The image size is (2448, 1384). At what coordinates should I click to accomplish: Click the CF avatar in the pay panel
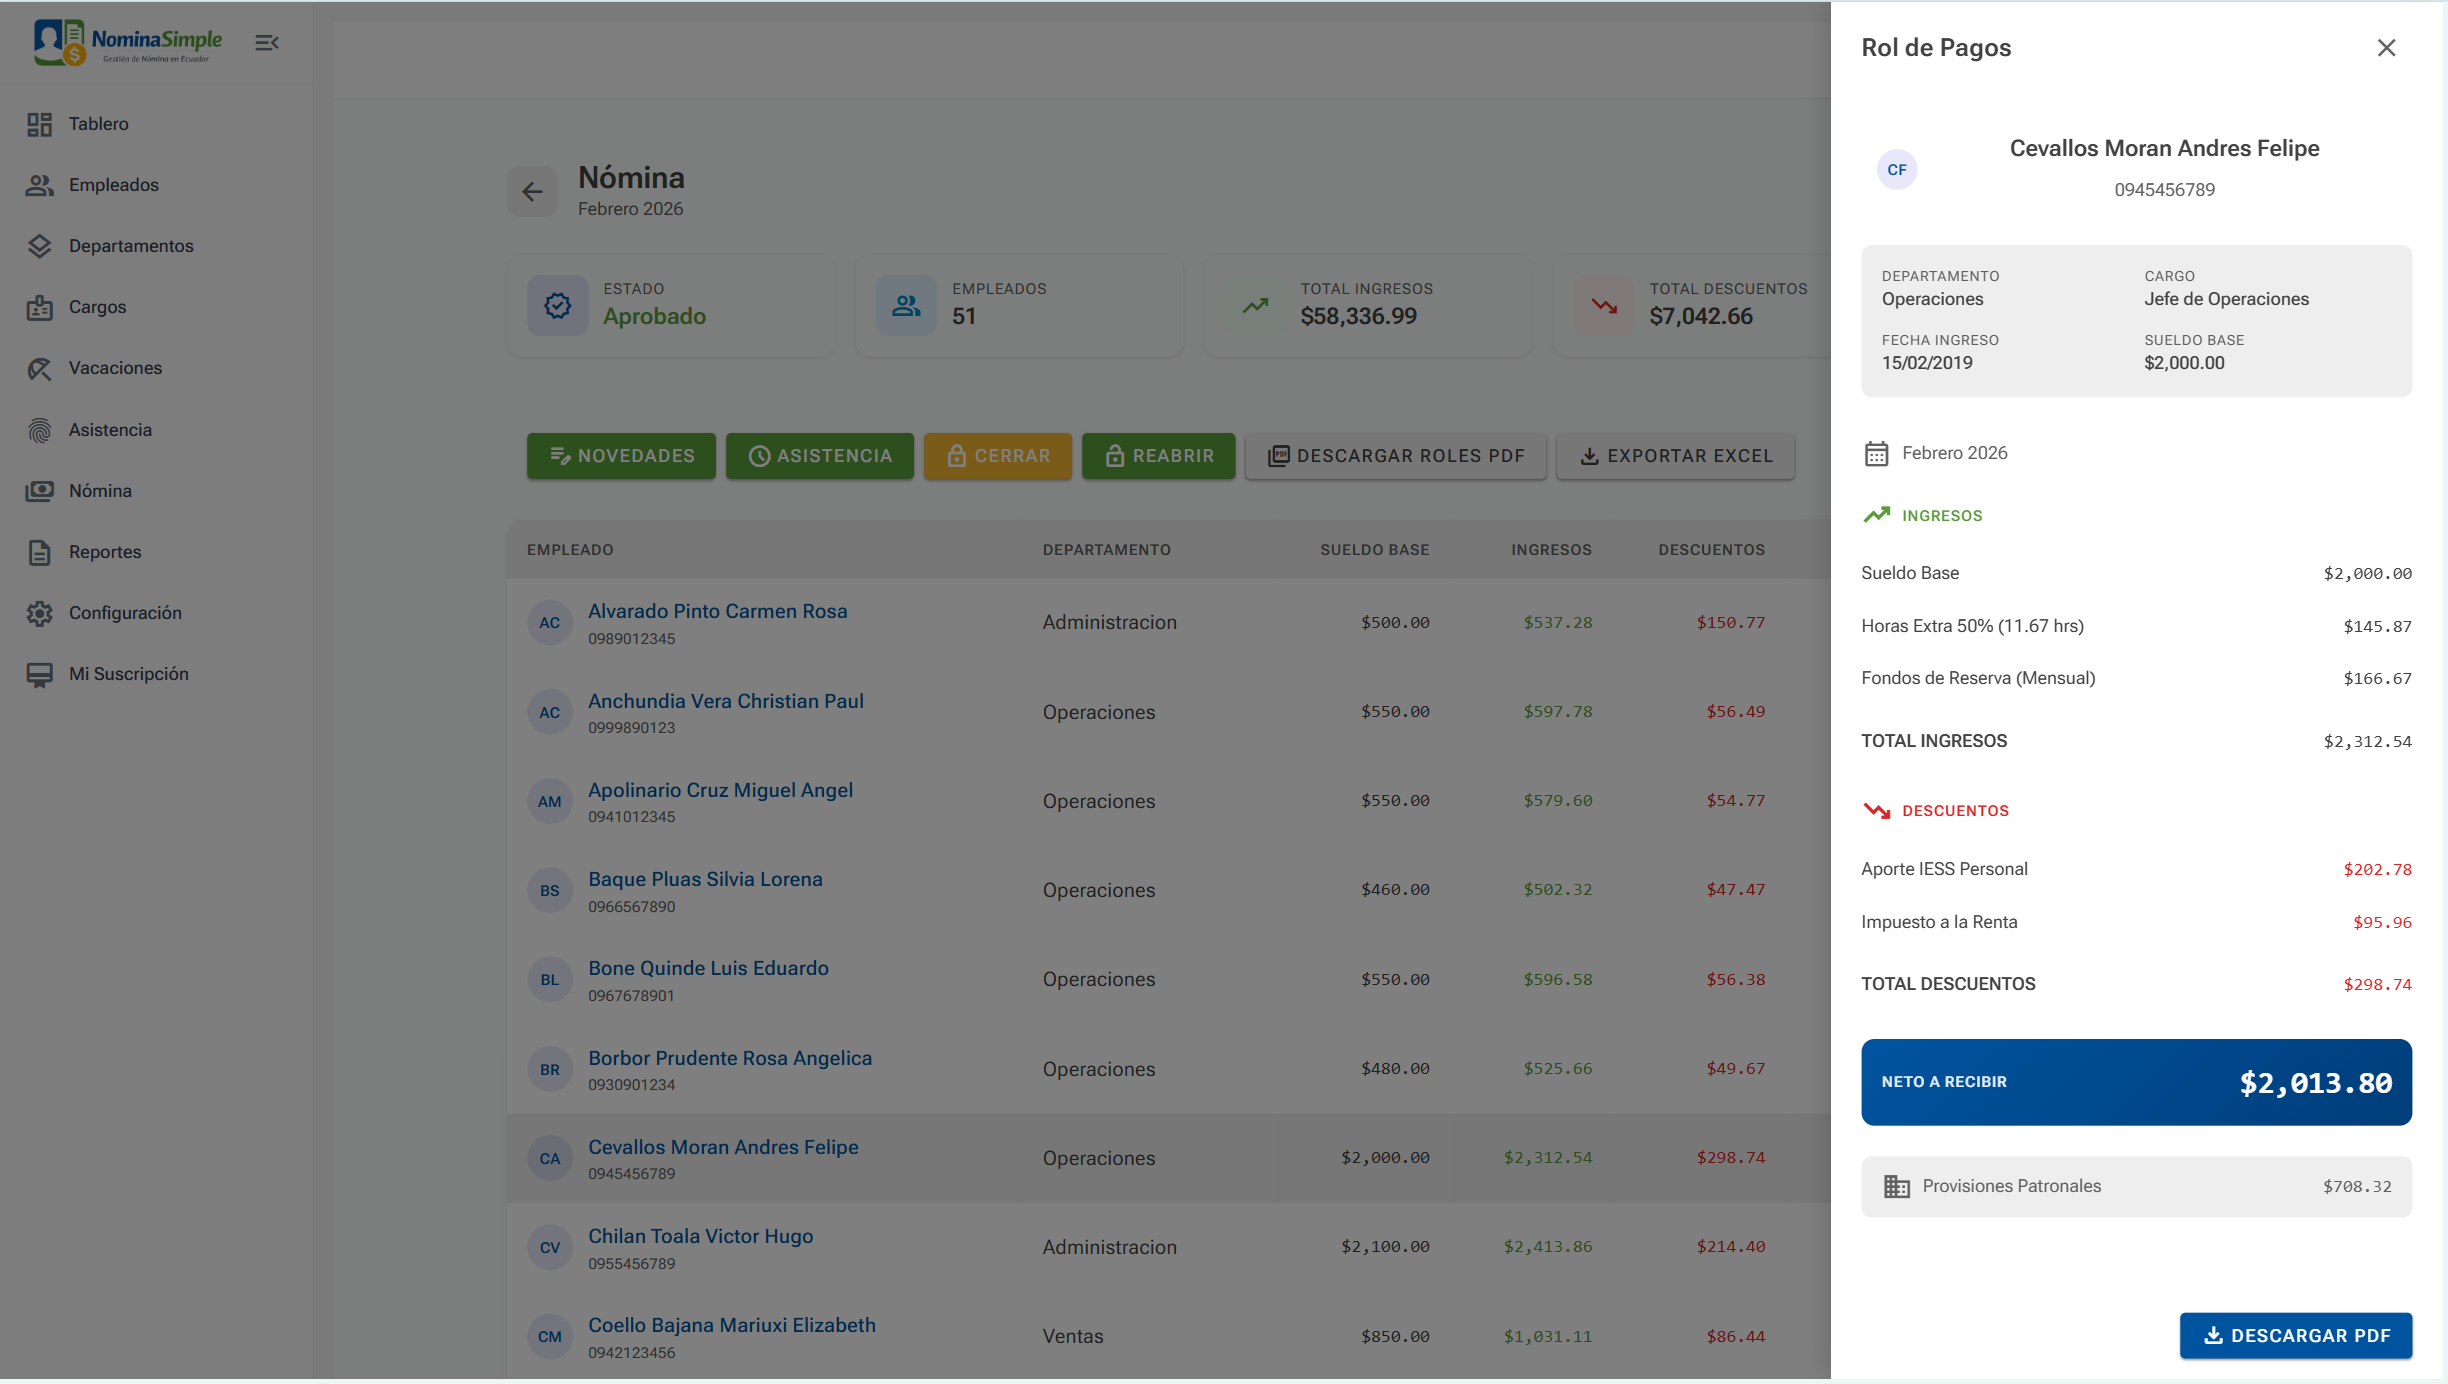[1896, 170]
